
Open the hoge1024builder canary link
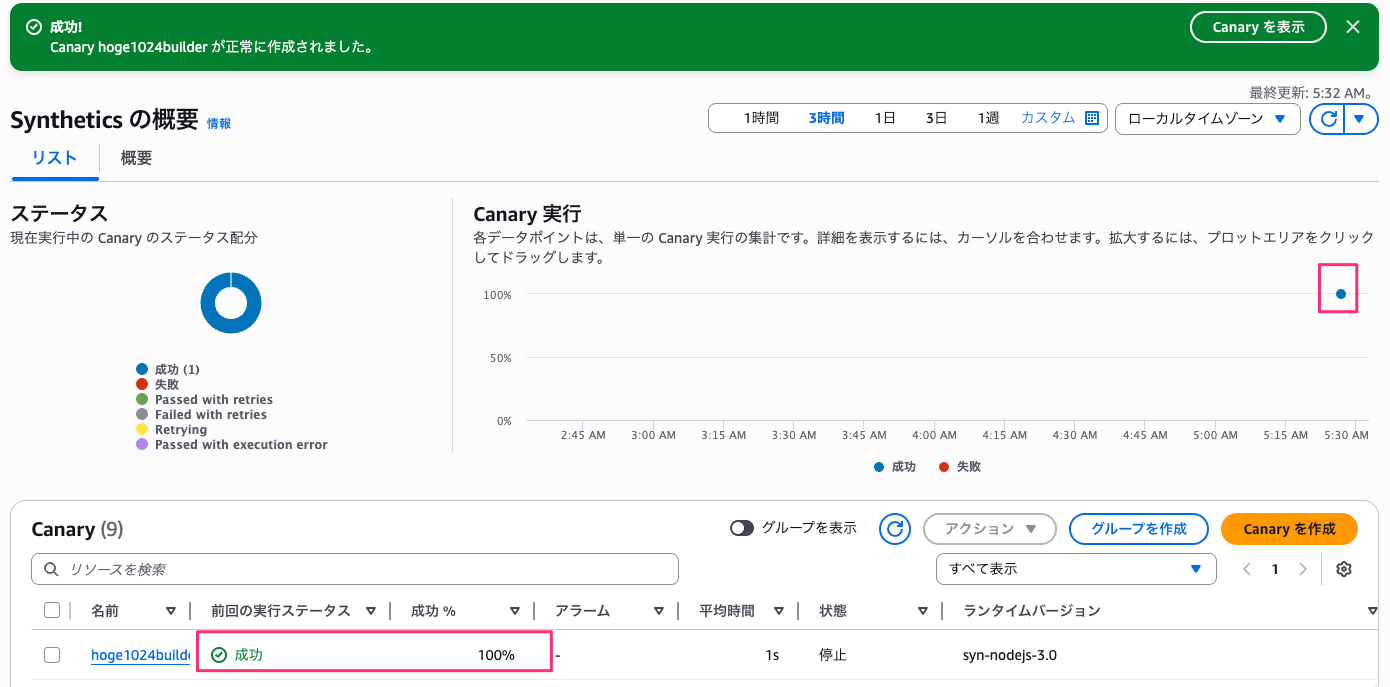click(140, 655)
